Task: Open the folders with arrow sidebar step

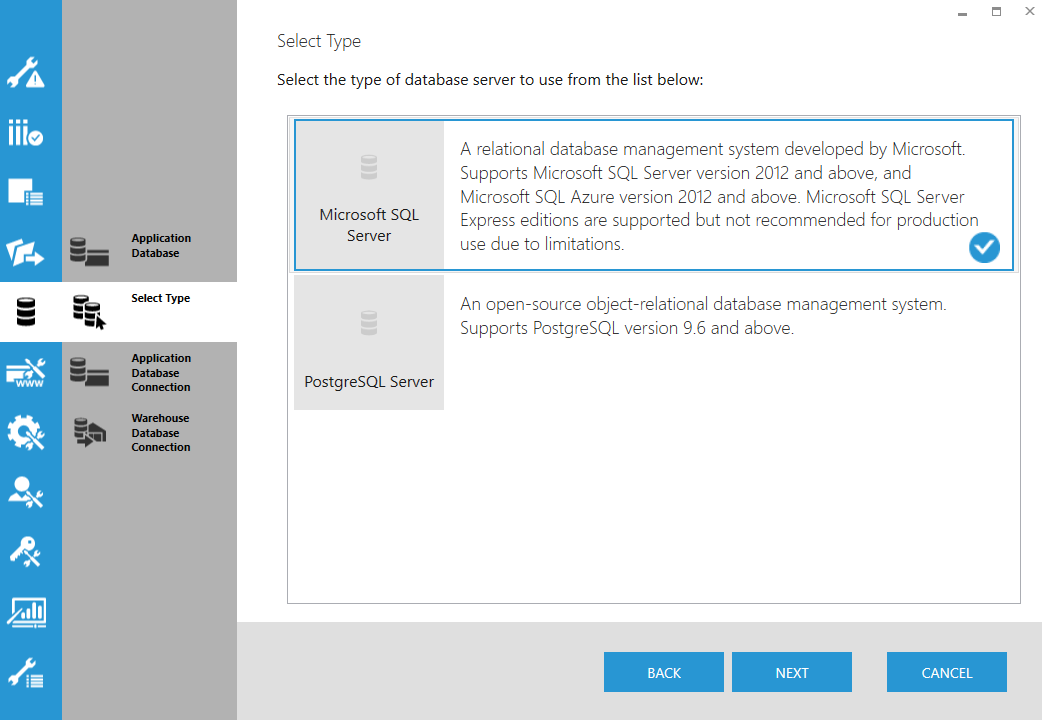Action: point(26,252)
